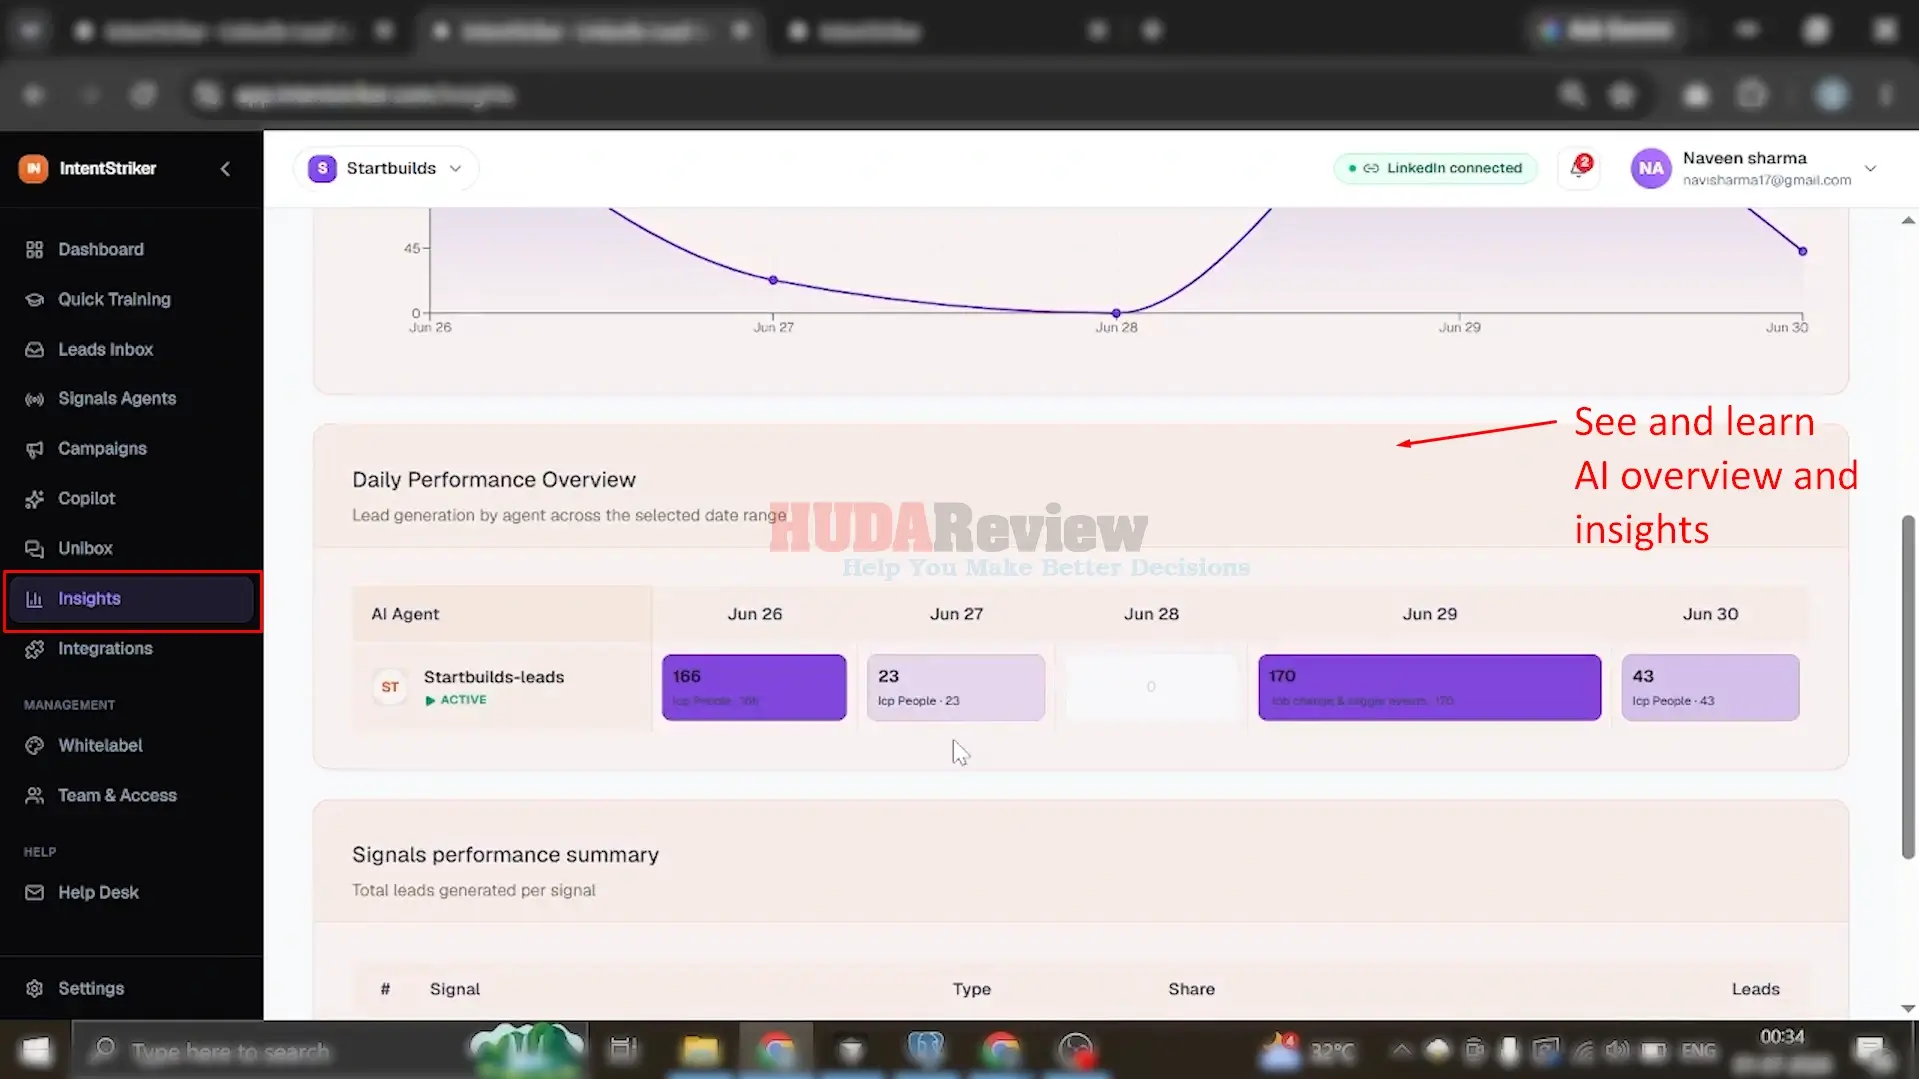
Task: Select the Jun 26 cell showing 166
Action: click(x=754, y=687)
